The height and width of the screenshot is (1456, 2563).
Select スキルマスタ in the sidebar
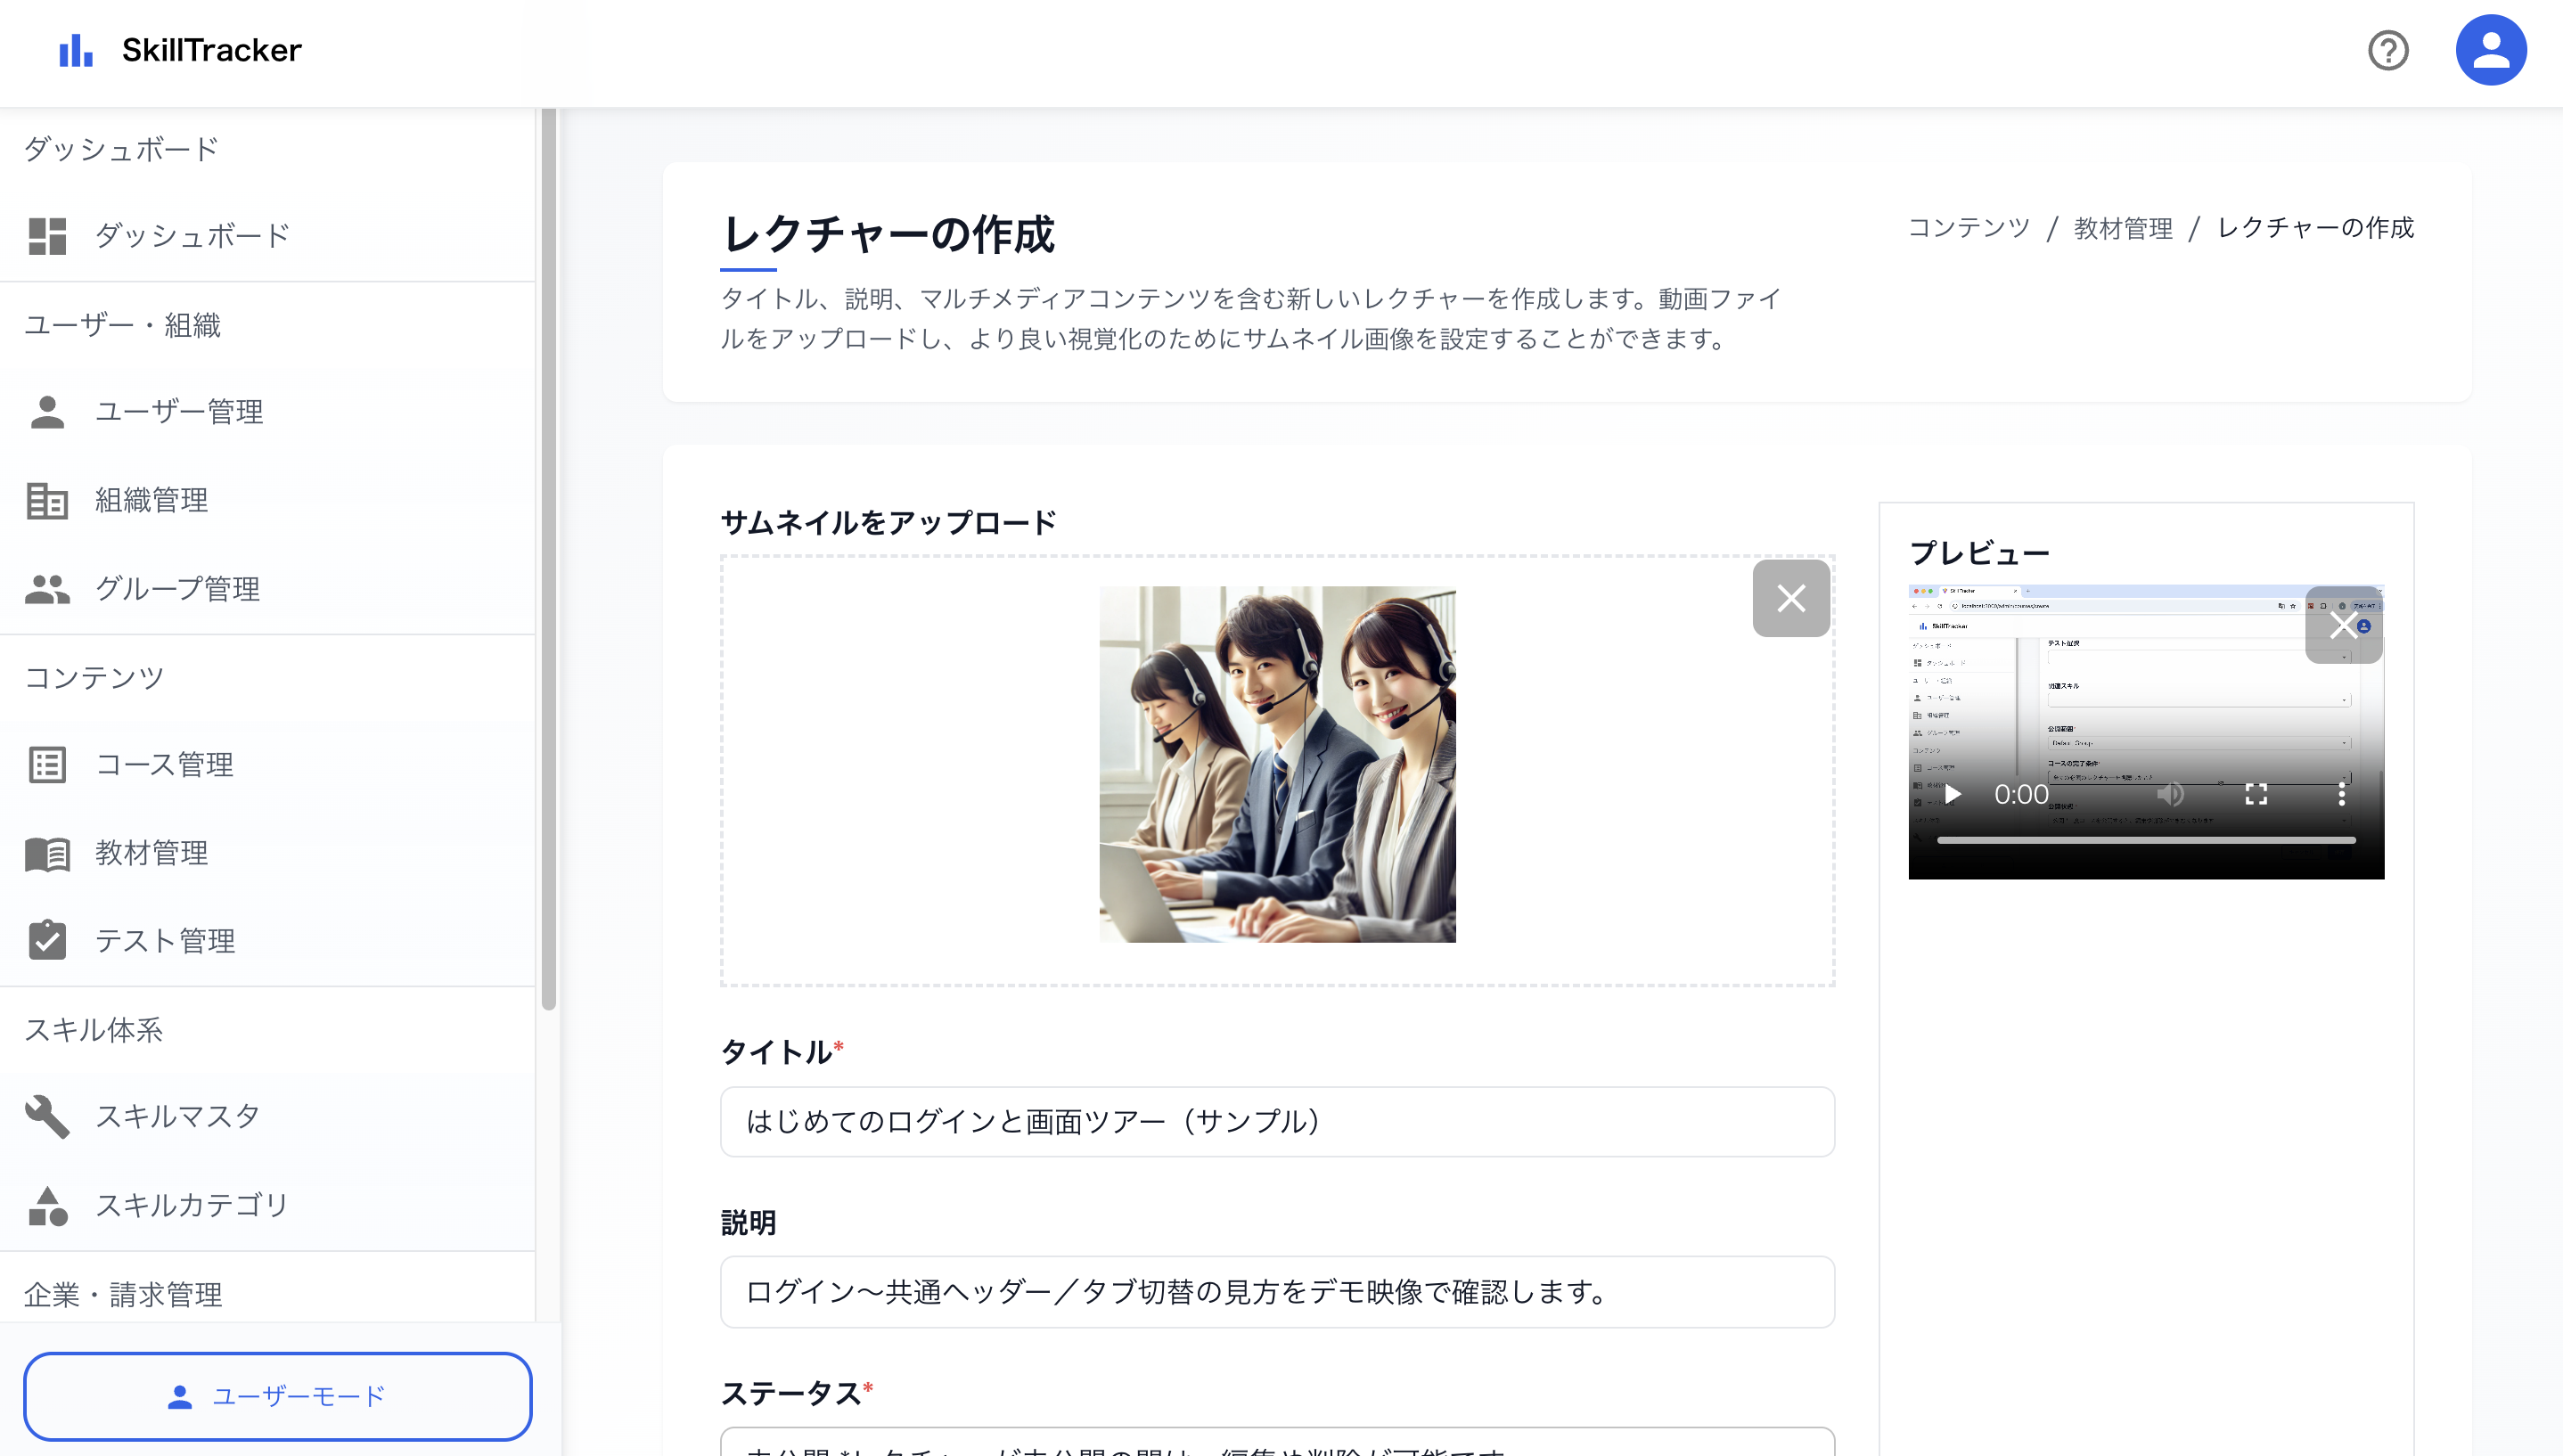pyautogui.click(x=177, y=1116)
